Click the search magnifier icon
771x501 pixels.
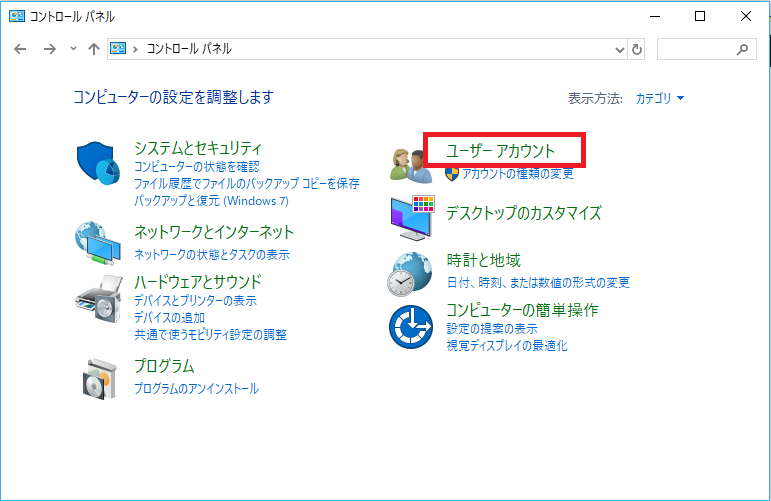tap(742, 49)
